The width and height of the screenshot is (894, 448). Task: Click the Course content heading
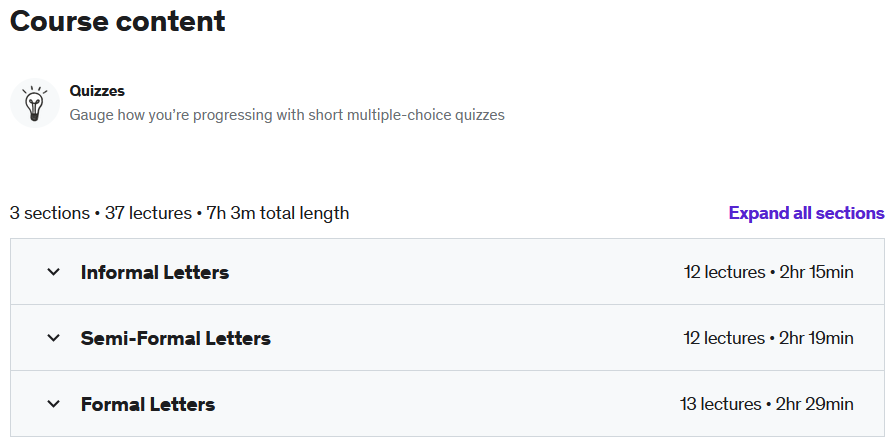pyautogui.click(x=117, y=21)
